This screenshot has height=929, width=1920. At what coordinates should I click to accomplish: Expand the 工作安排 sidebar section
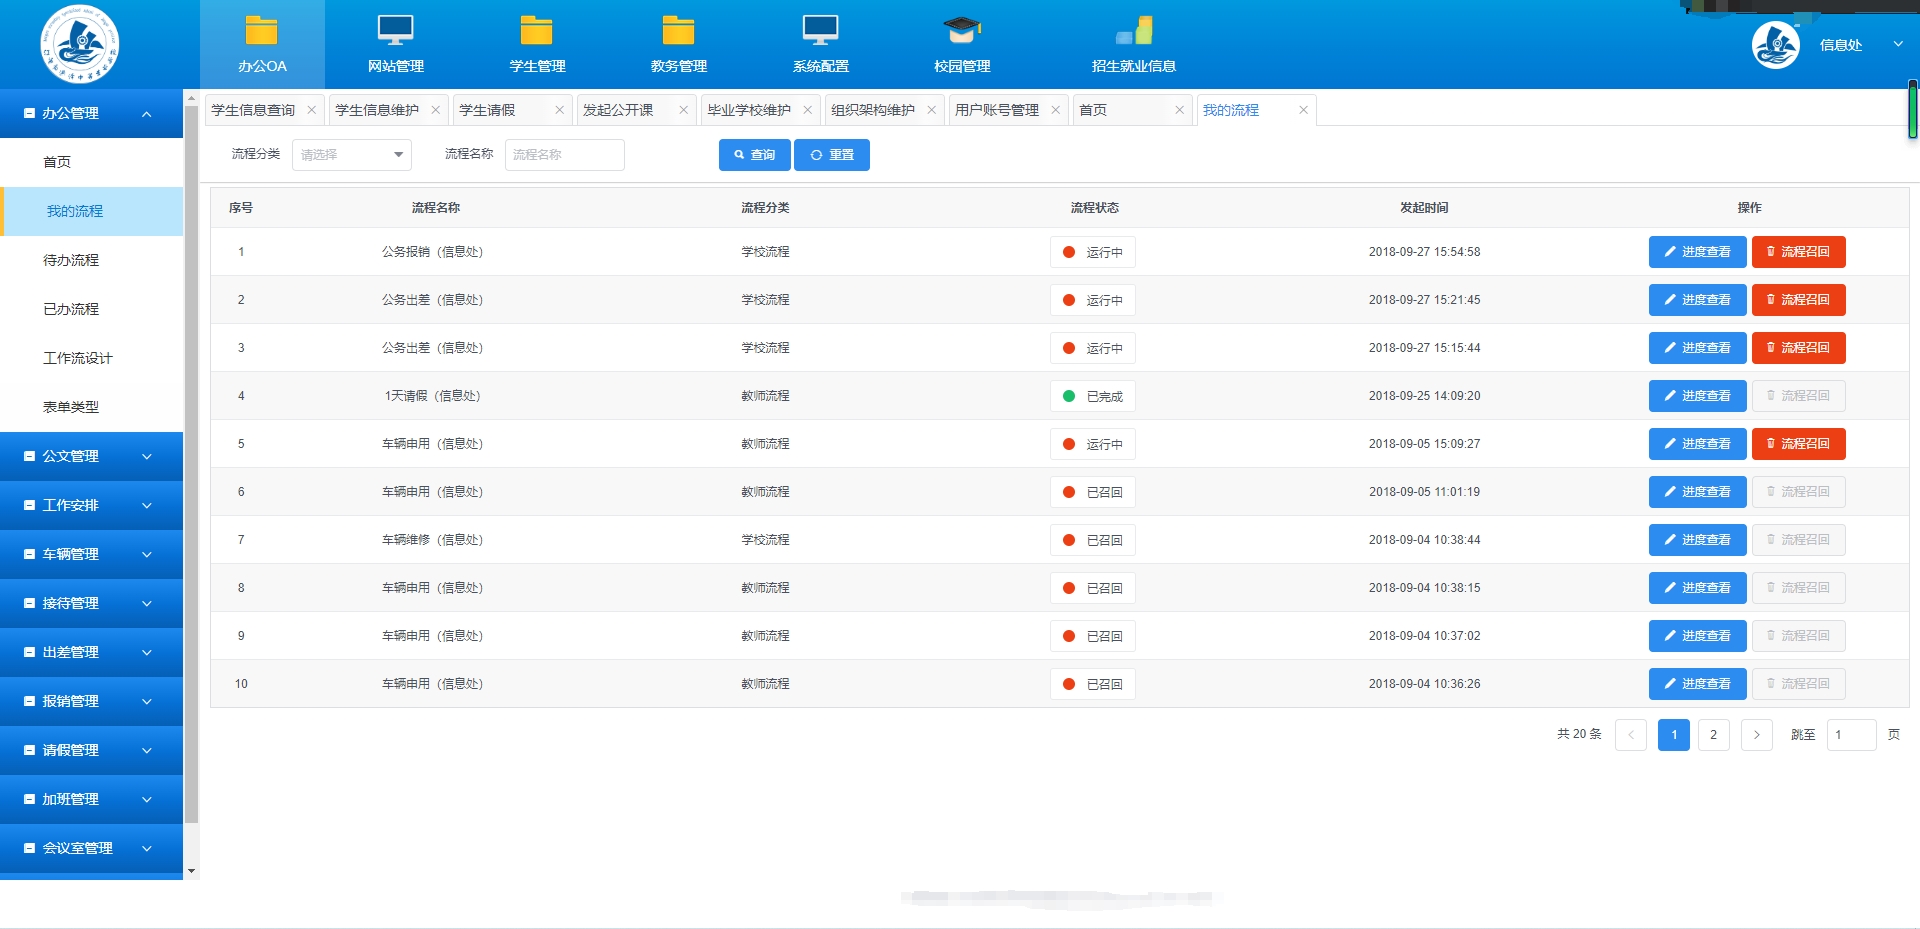tap(91, 505)
